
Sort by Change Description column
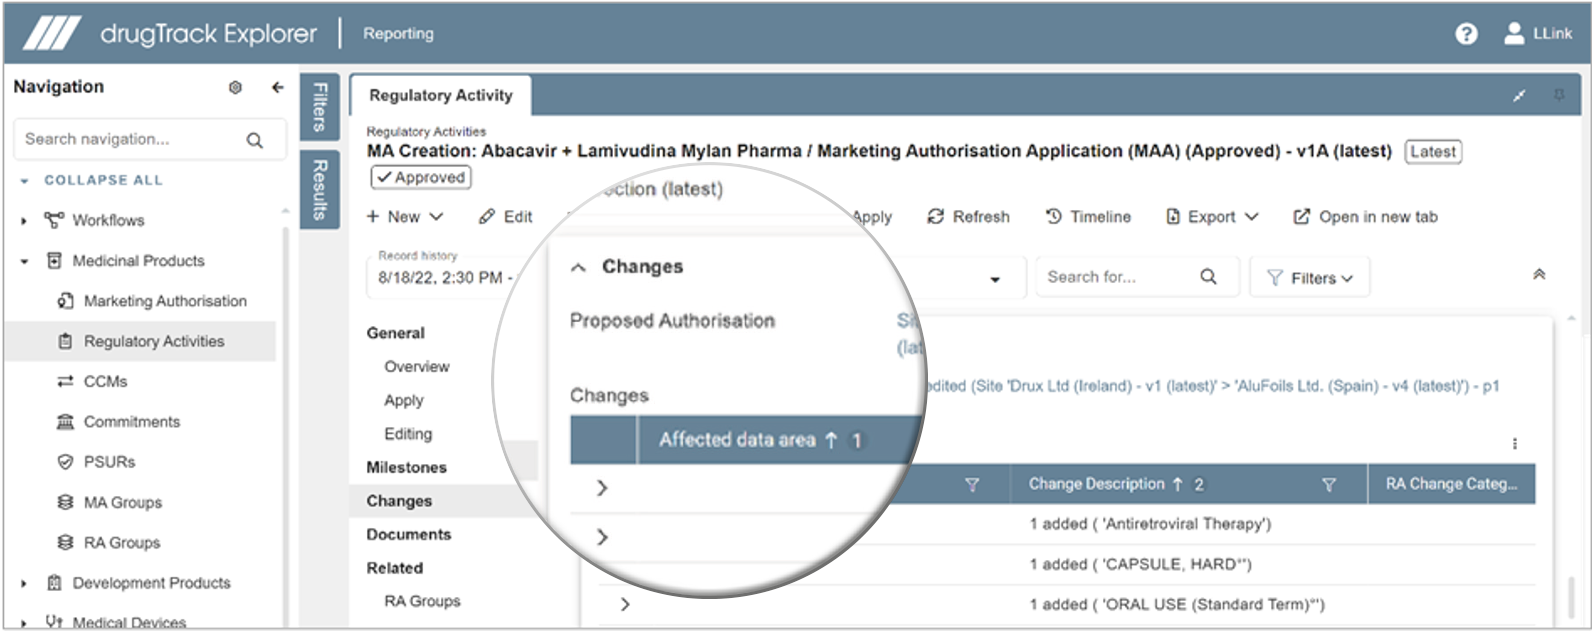pos(1096,484)
